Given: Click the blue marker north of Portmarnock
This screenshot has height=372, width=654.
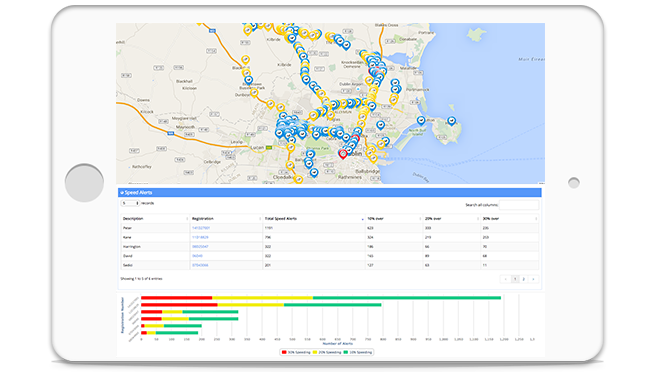Looking at the screenshot, I should pos(395,83).
